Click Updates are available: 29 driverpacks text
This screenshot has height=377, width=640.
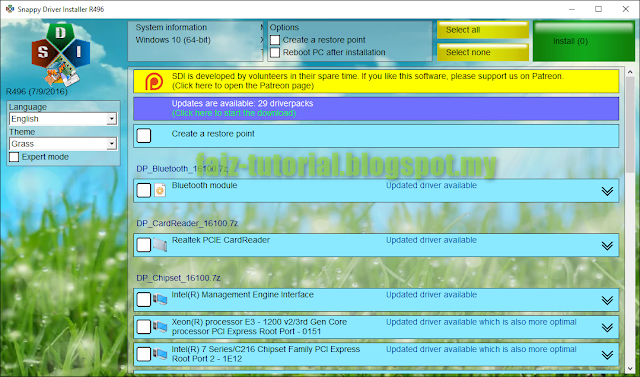coord(242,104)
